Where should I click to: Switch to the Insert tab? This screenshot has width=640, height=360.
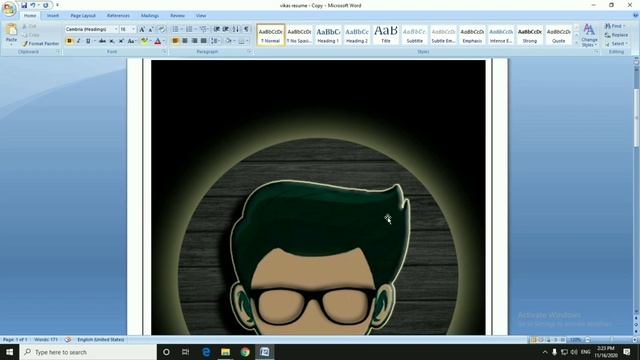click(53, 16)
